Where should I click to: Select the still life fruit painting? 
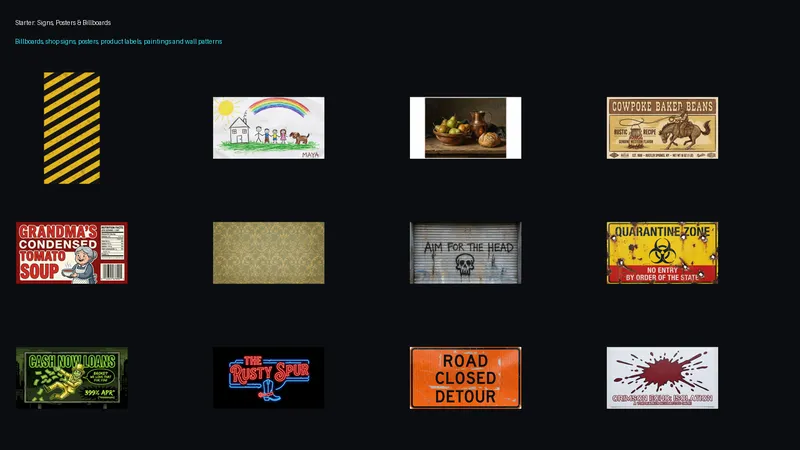click(465, 128)
